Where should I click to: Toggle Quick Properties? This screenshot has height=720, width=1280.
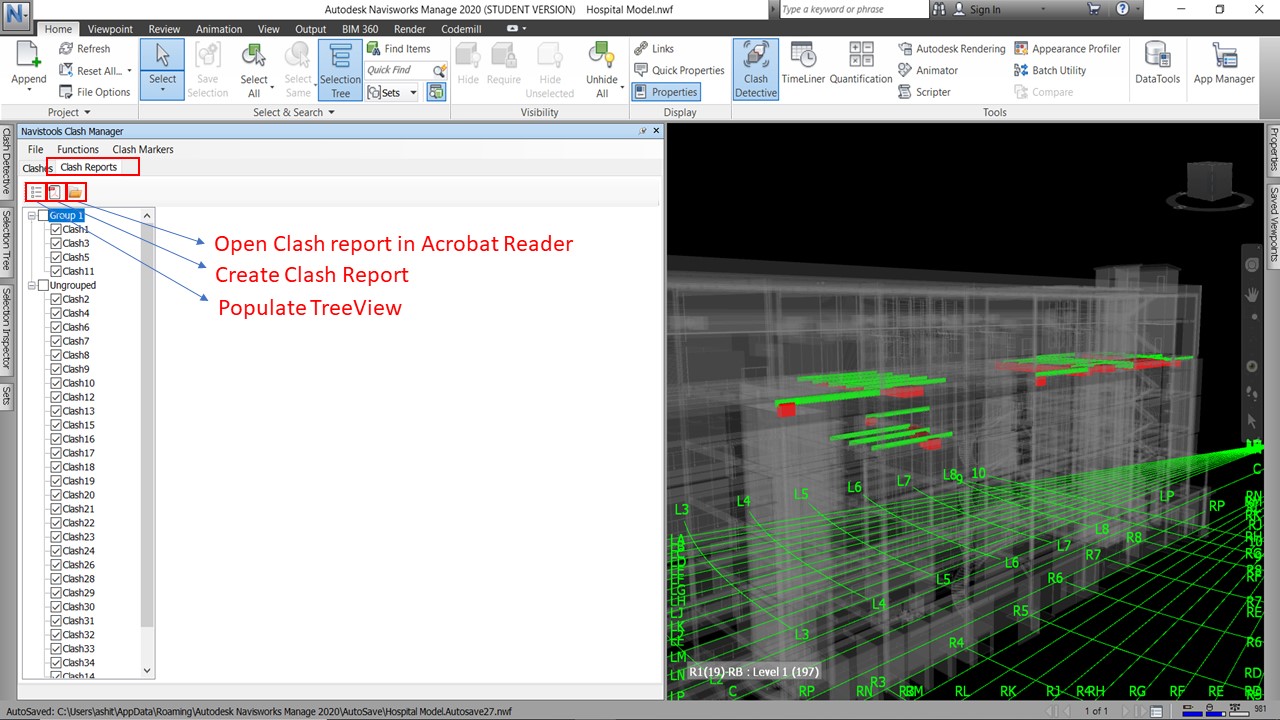coord(679,70)
